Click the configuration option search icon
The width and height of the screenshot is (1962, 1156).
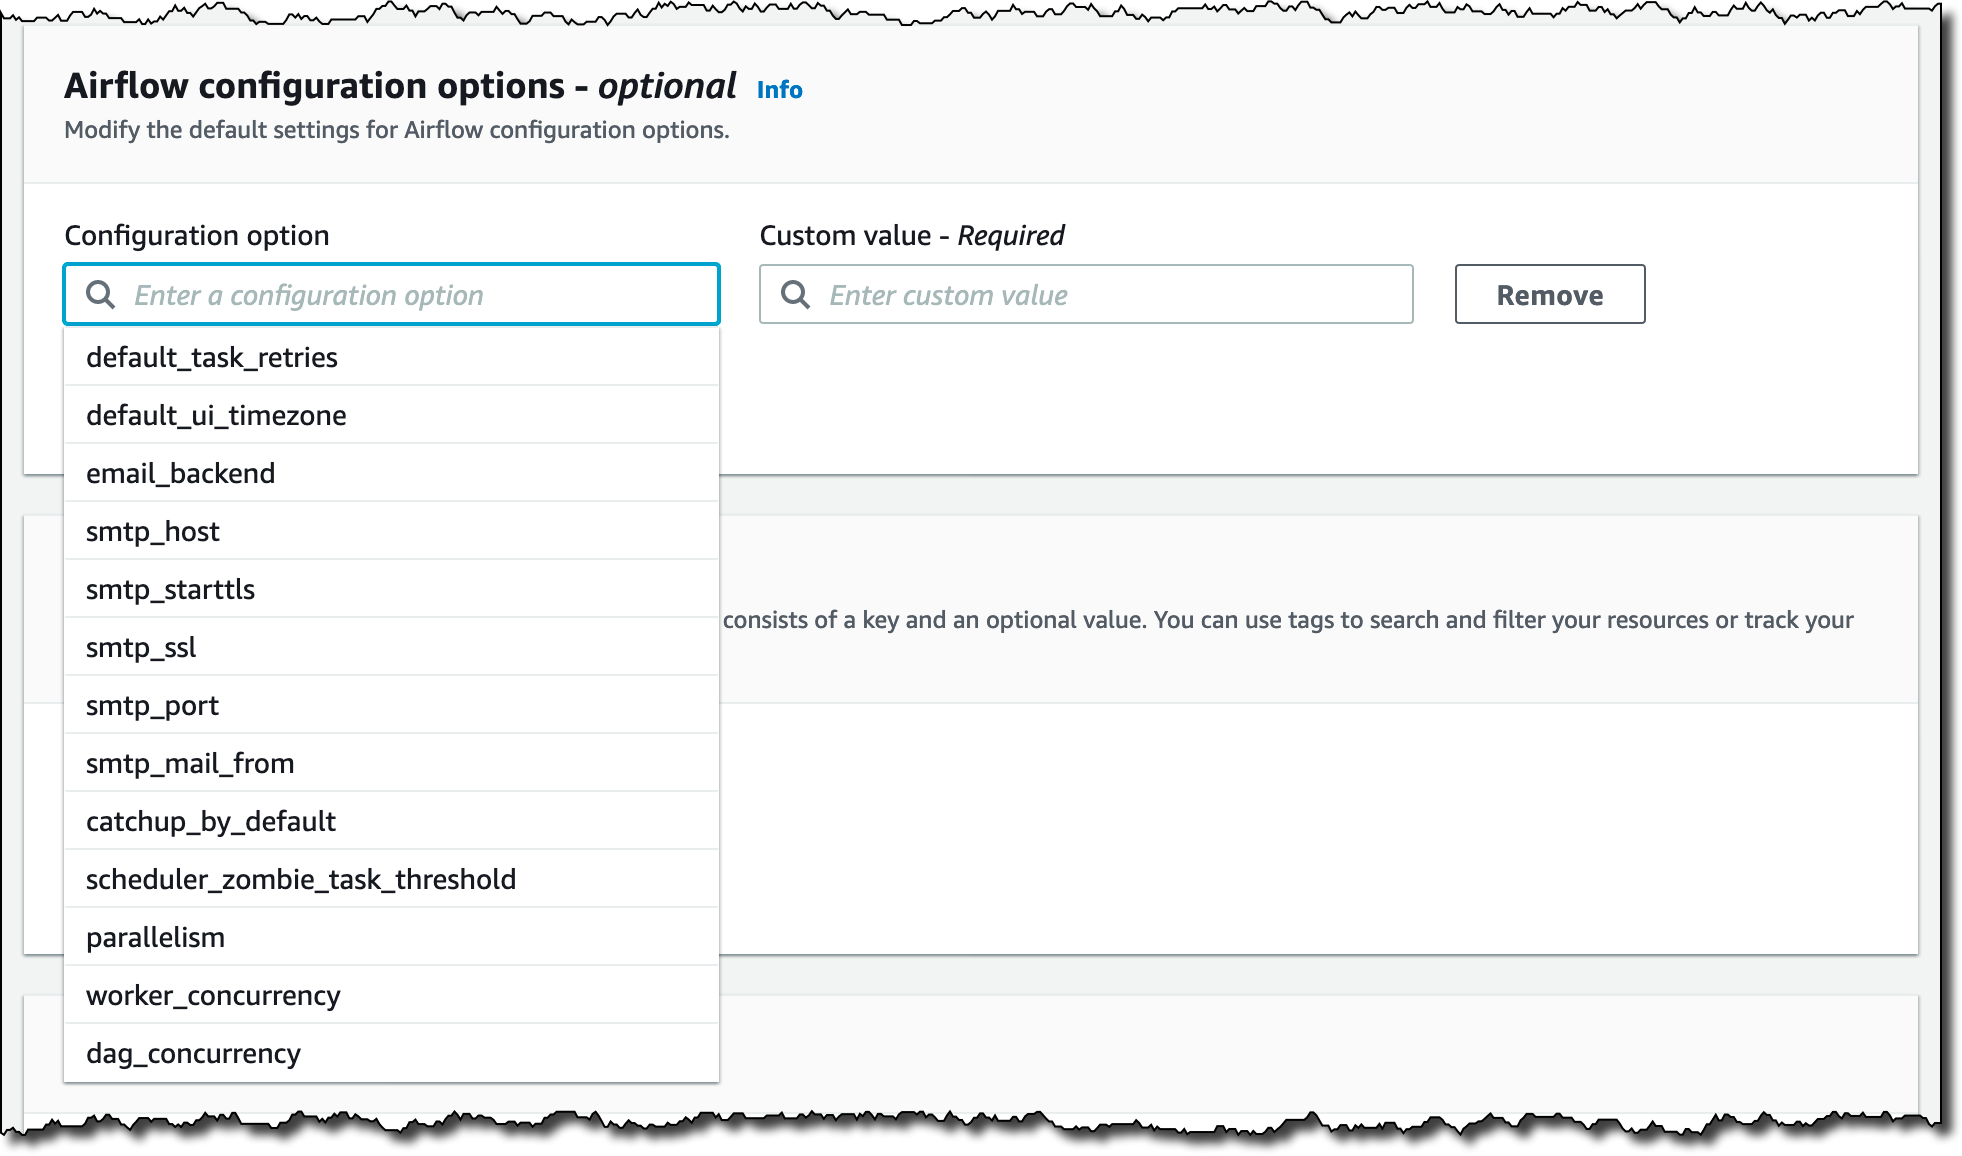[x=100, y=295]
